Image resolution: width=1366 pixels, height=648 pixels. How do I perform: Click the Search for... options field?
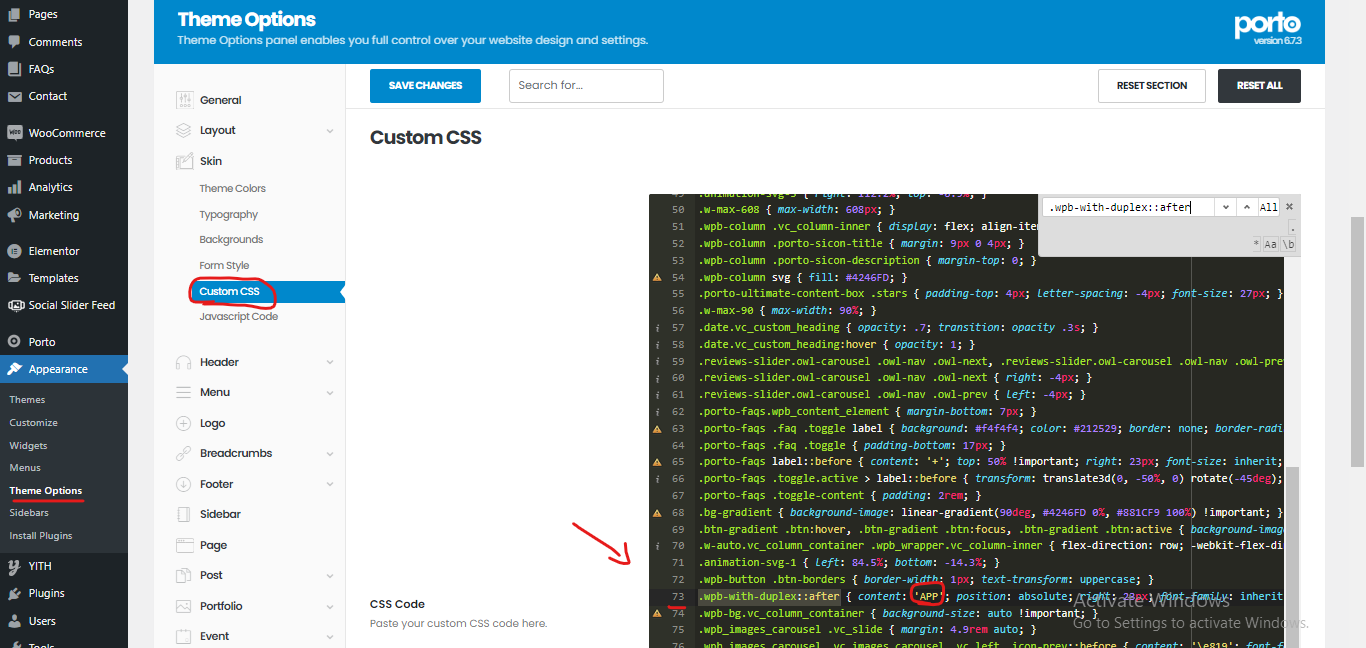click(x=586, y=86)
